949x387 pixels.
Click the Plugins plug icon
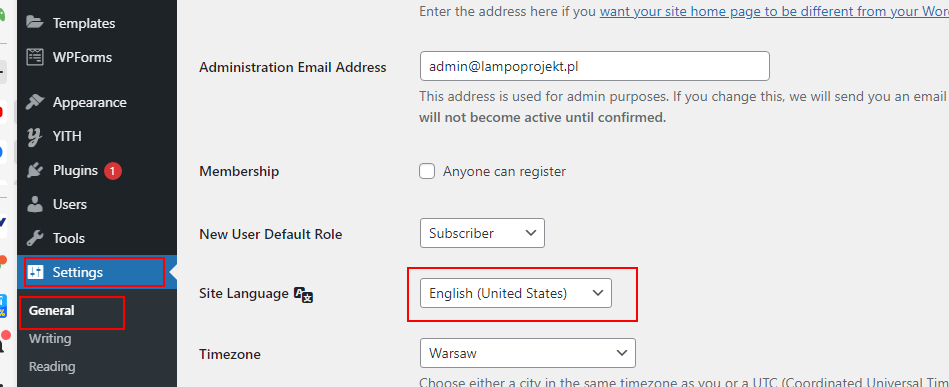35,171
